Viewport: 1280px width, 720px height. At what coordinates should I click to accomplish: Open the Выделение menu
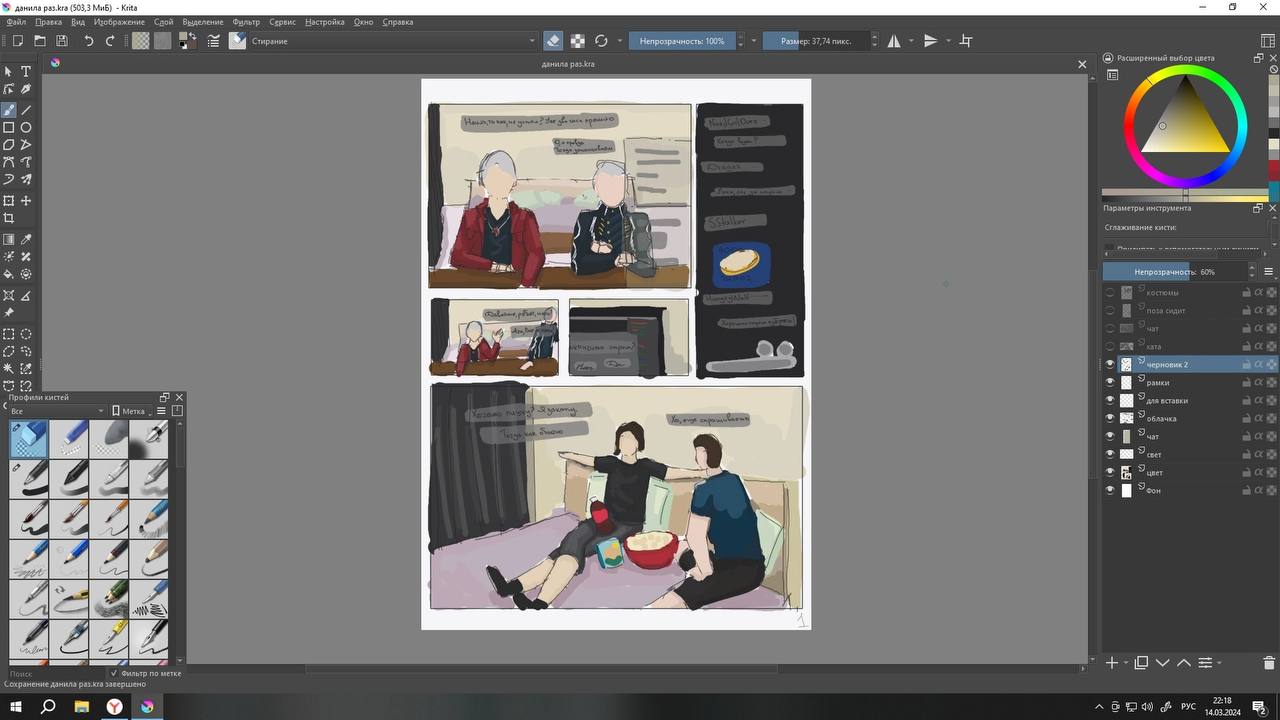pyautogui.click(x=203, y=21)
